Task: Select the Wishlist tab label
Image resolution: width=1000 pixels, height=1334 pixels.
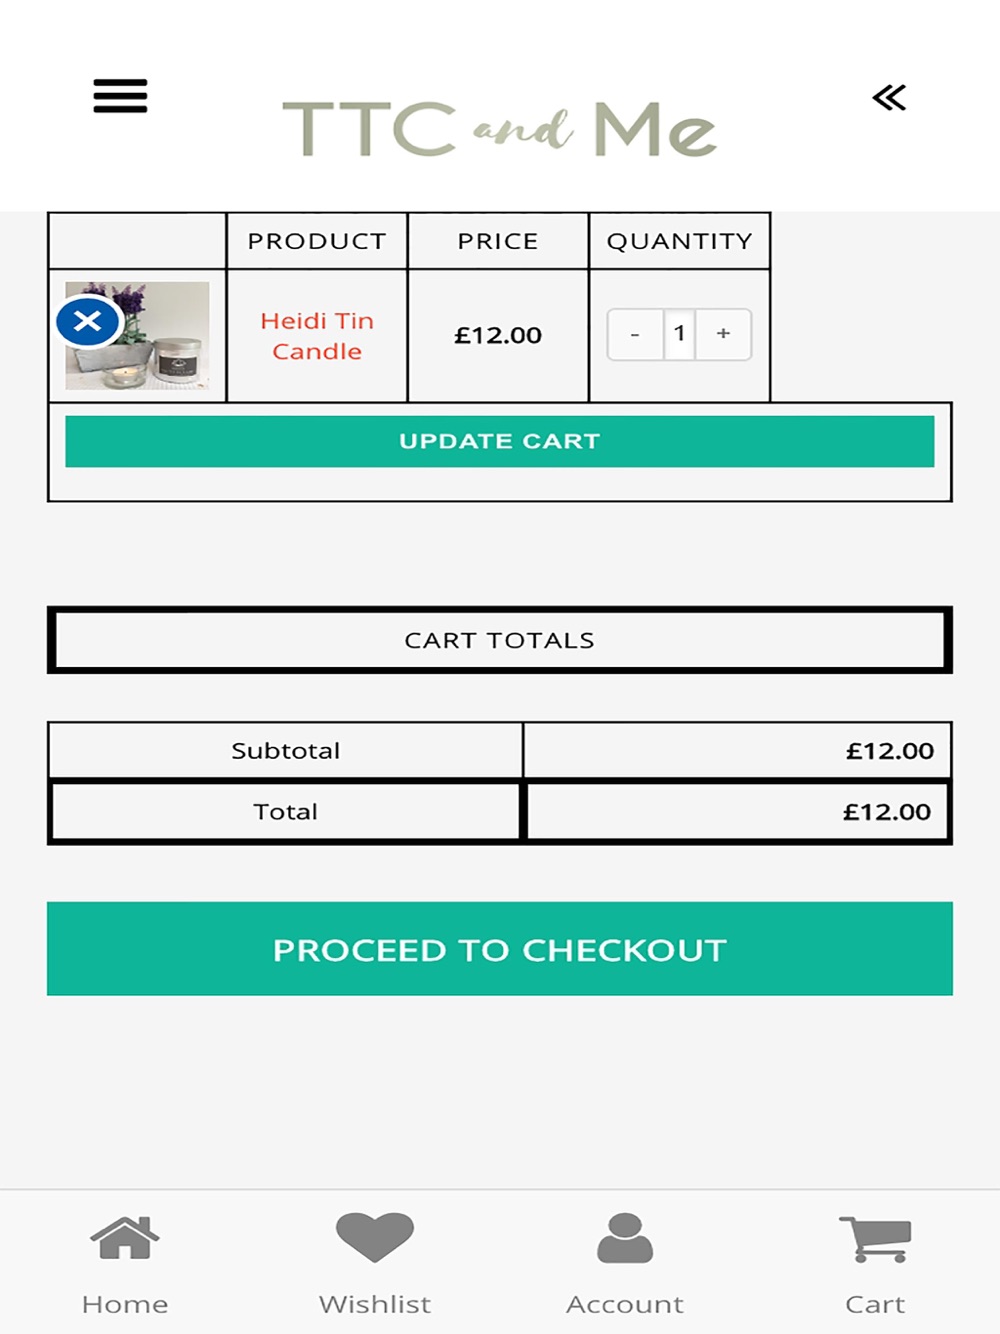Action: coord(375,1304)
